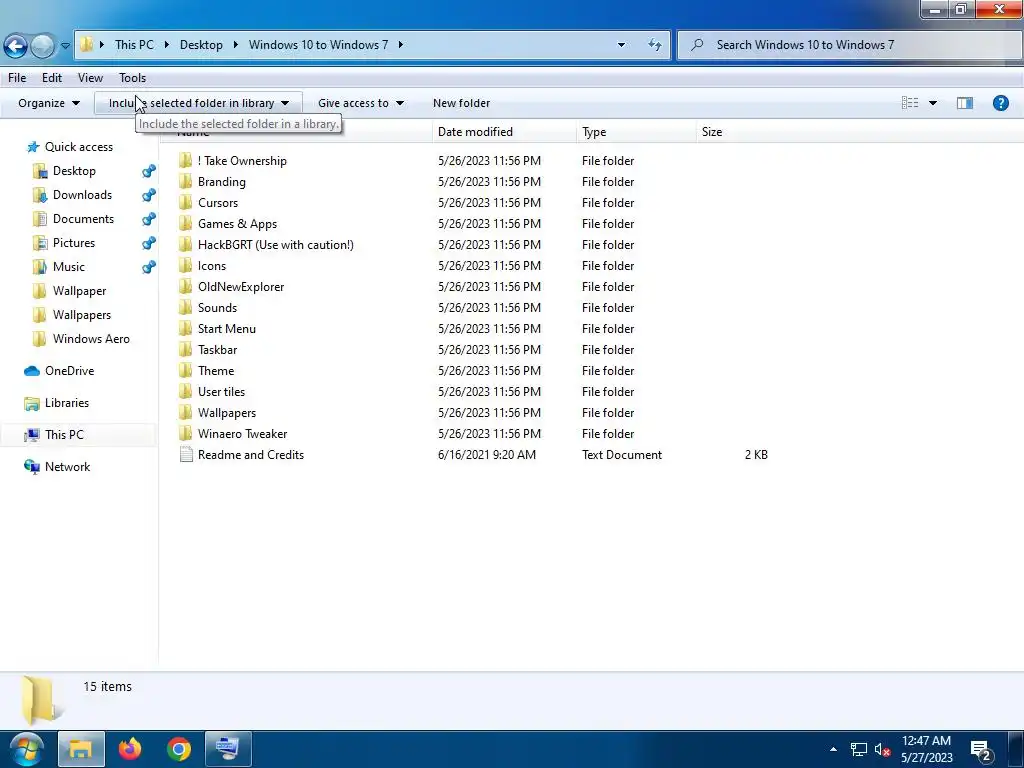Expand the address bar history dropdown
The image size is (1024, 768).
[621, 45]
